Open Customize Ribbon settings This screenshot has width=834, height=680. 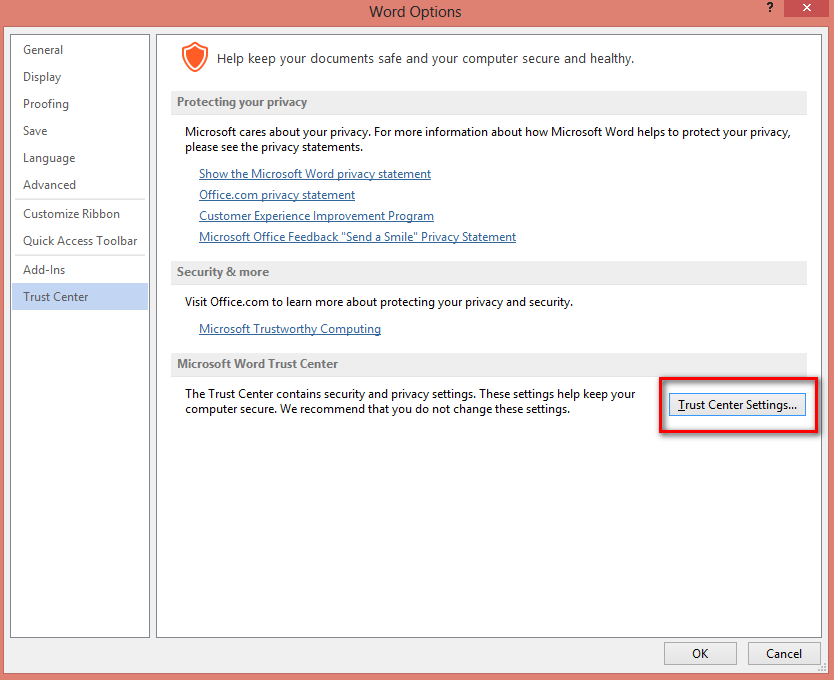coord(80,214)
